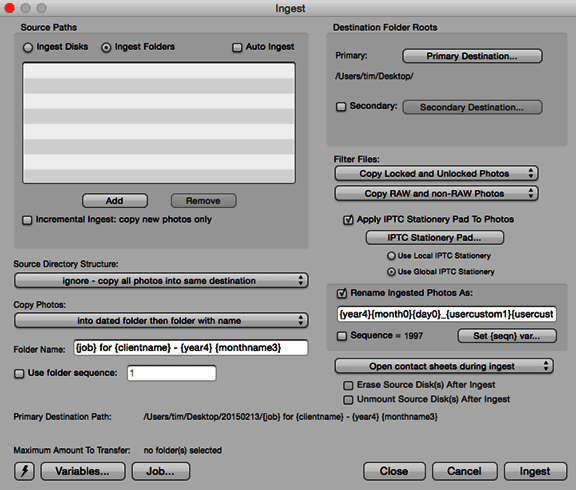Click the Job... button
This screenshot has height=490, width=576.
(161, 471)
